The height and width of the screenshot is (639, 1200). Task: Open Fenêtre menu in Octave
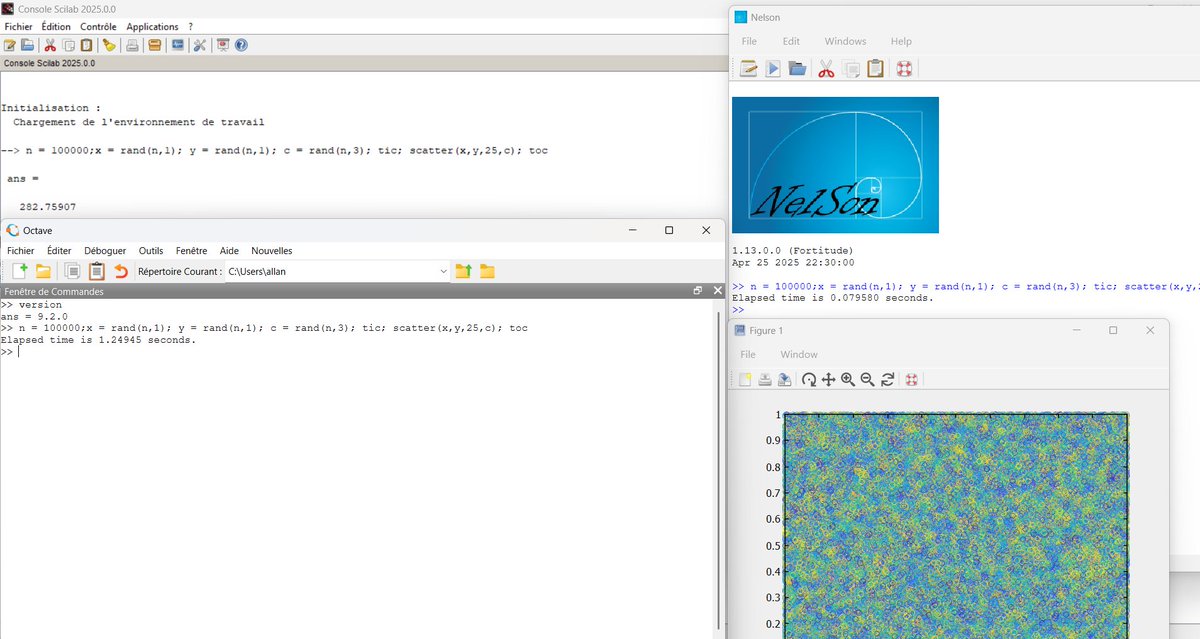[x=191, y=251]
